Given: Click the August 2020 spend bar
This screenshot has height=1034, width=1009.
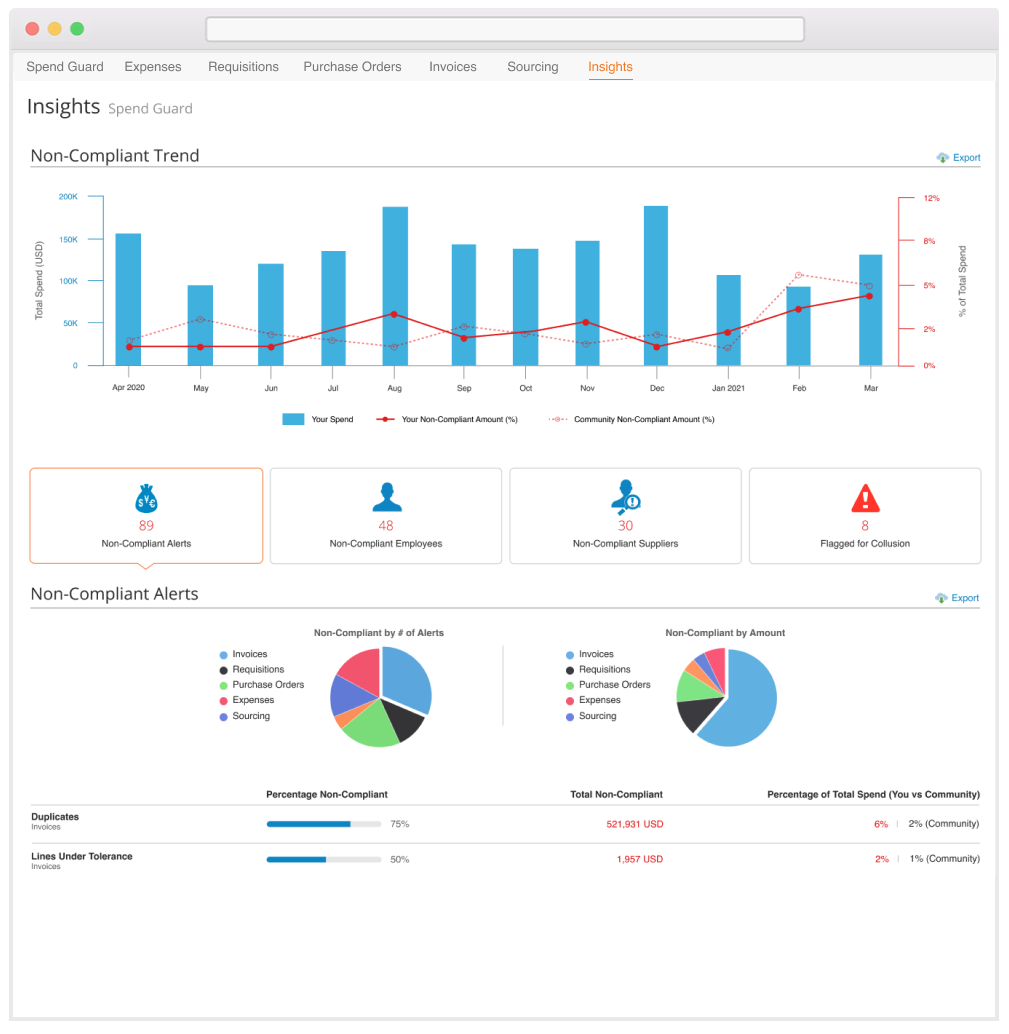Looking at the screenshot, I should coord(395,285).
